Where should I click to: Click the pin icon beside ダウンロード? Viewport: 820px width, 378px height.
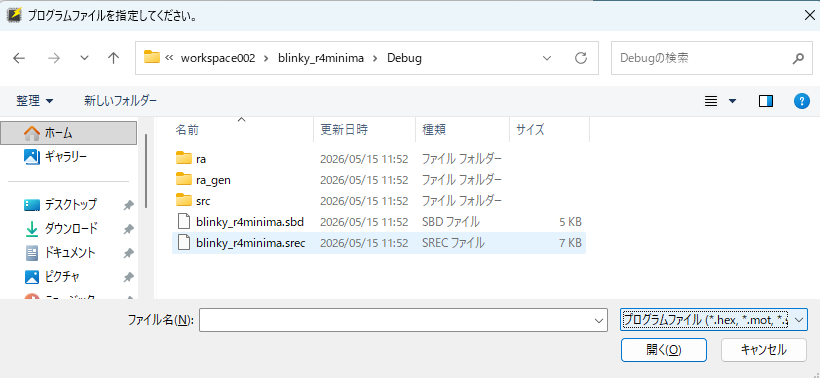pyautogui.click(x=128, y=230)
